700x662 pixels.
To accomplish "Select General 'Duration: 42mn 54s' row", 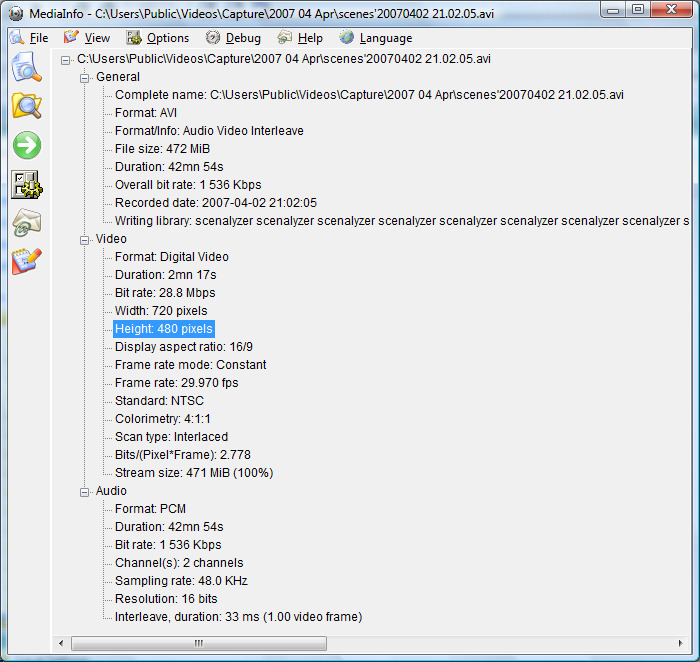I will point(169,167).
